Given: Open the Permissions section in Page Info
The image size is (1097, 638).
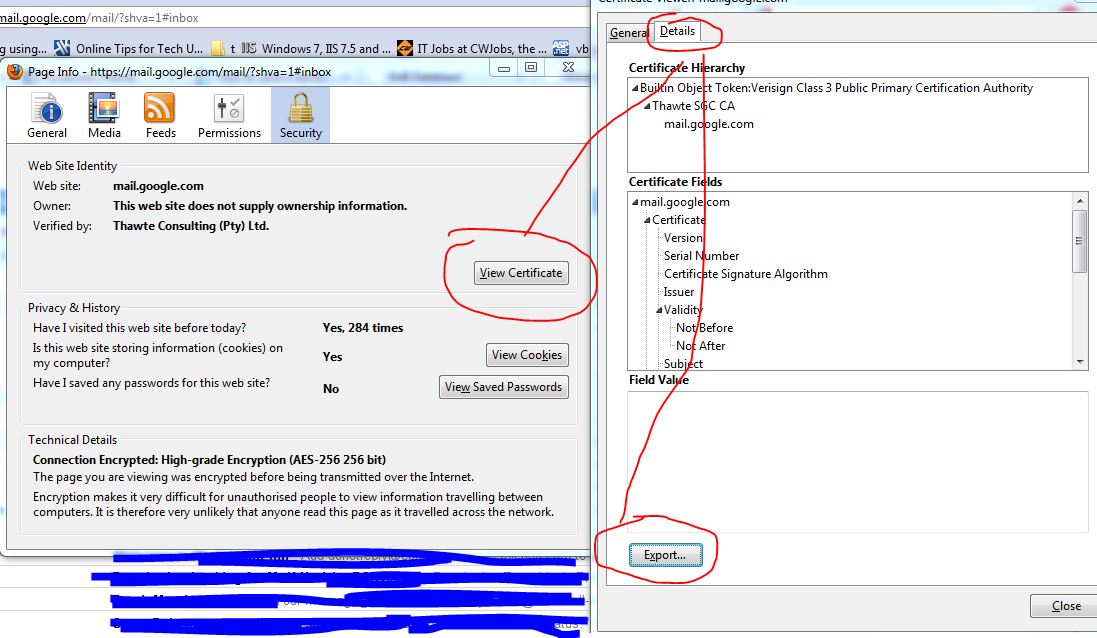Looking at the screenshot, I should [229, 116].
